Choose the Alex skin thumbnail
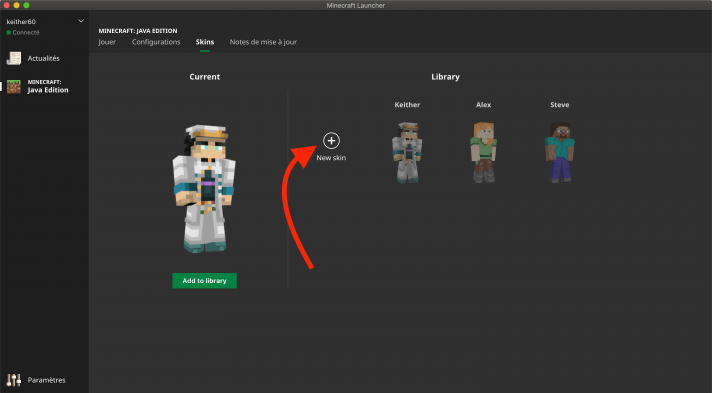712x393 pixels. click(484, 153)
